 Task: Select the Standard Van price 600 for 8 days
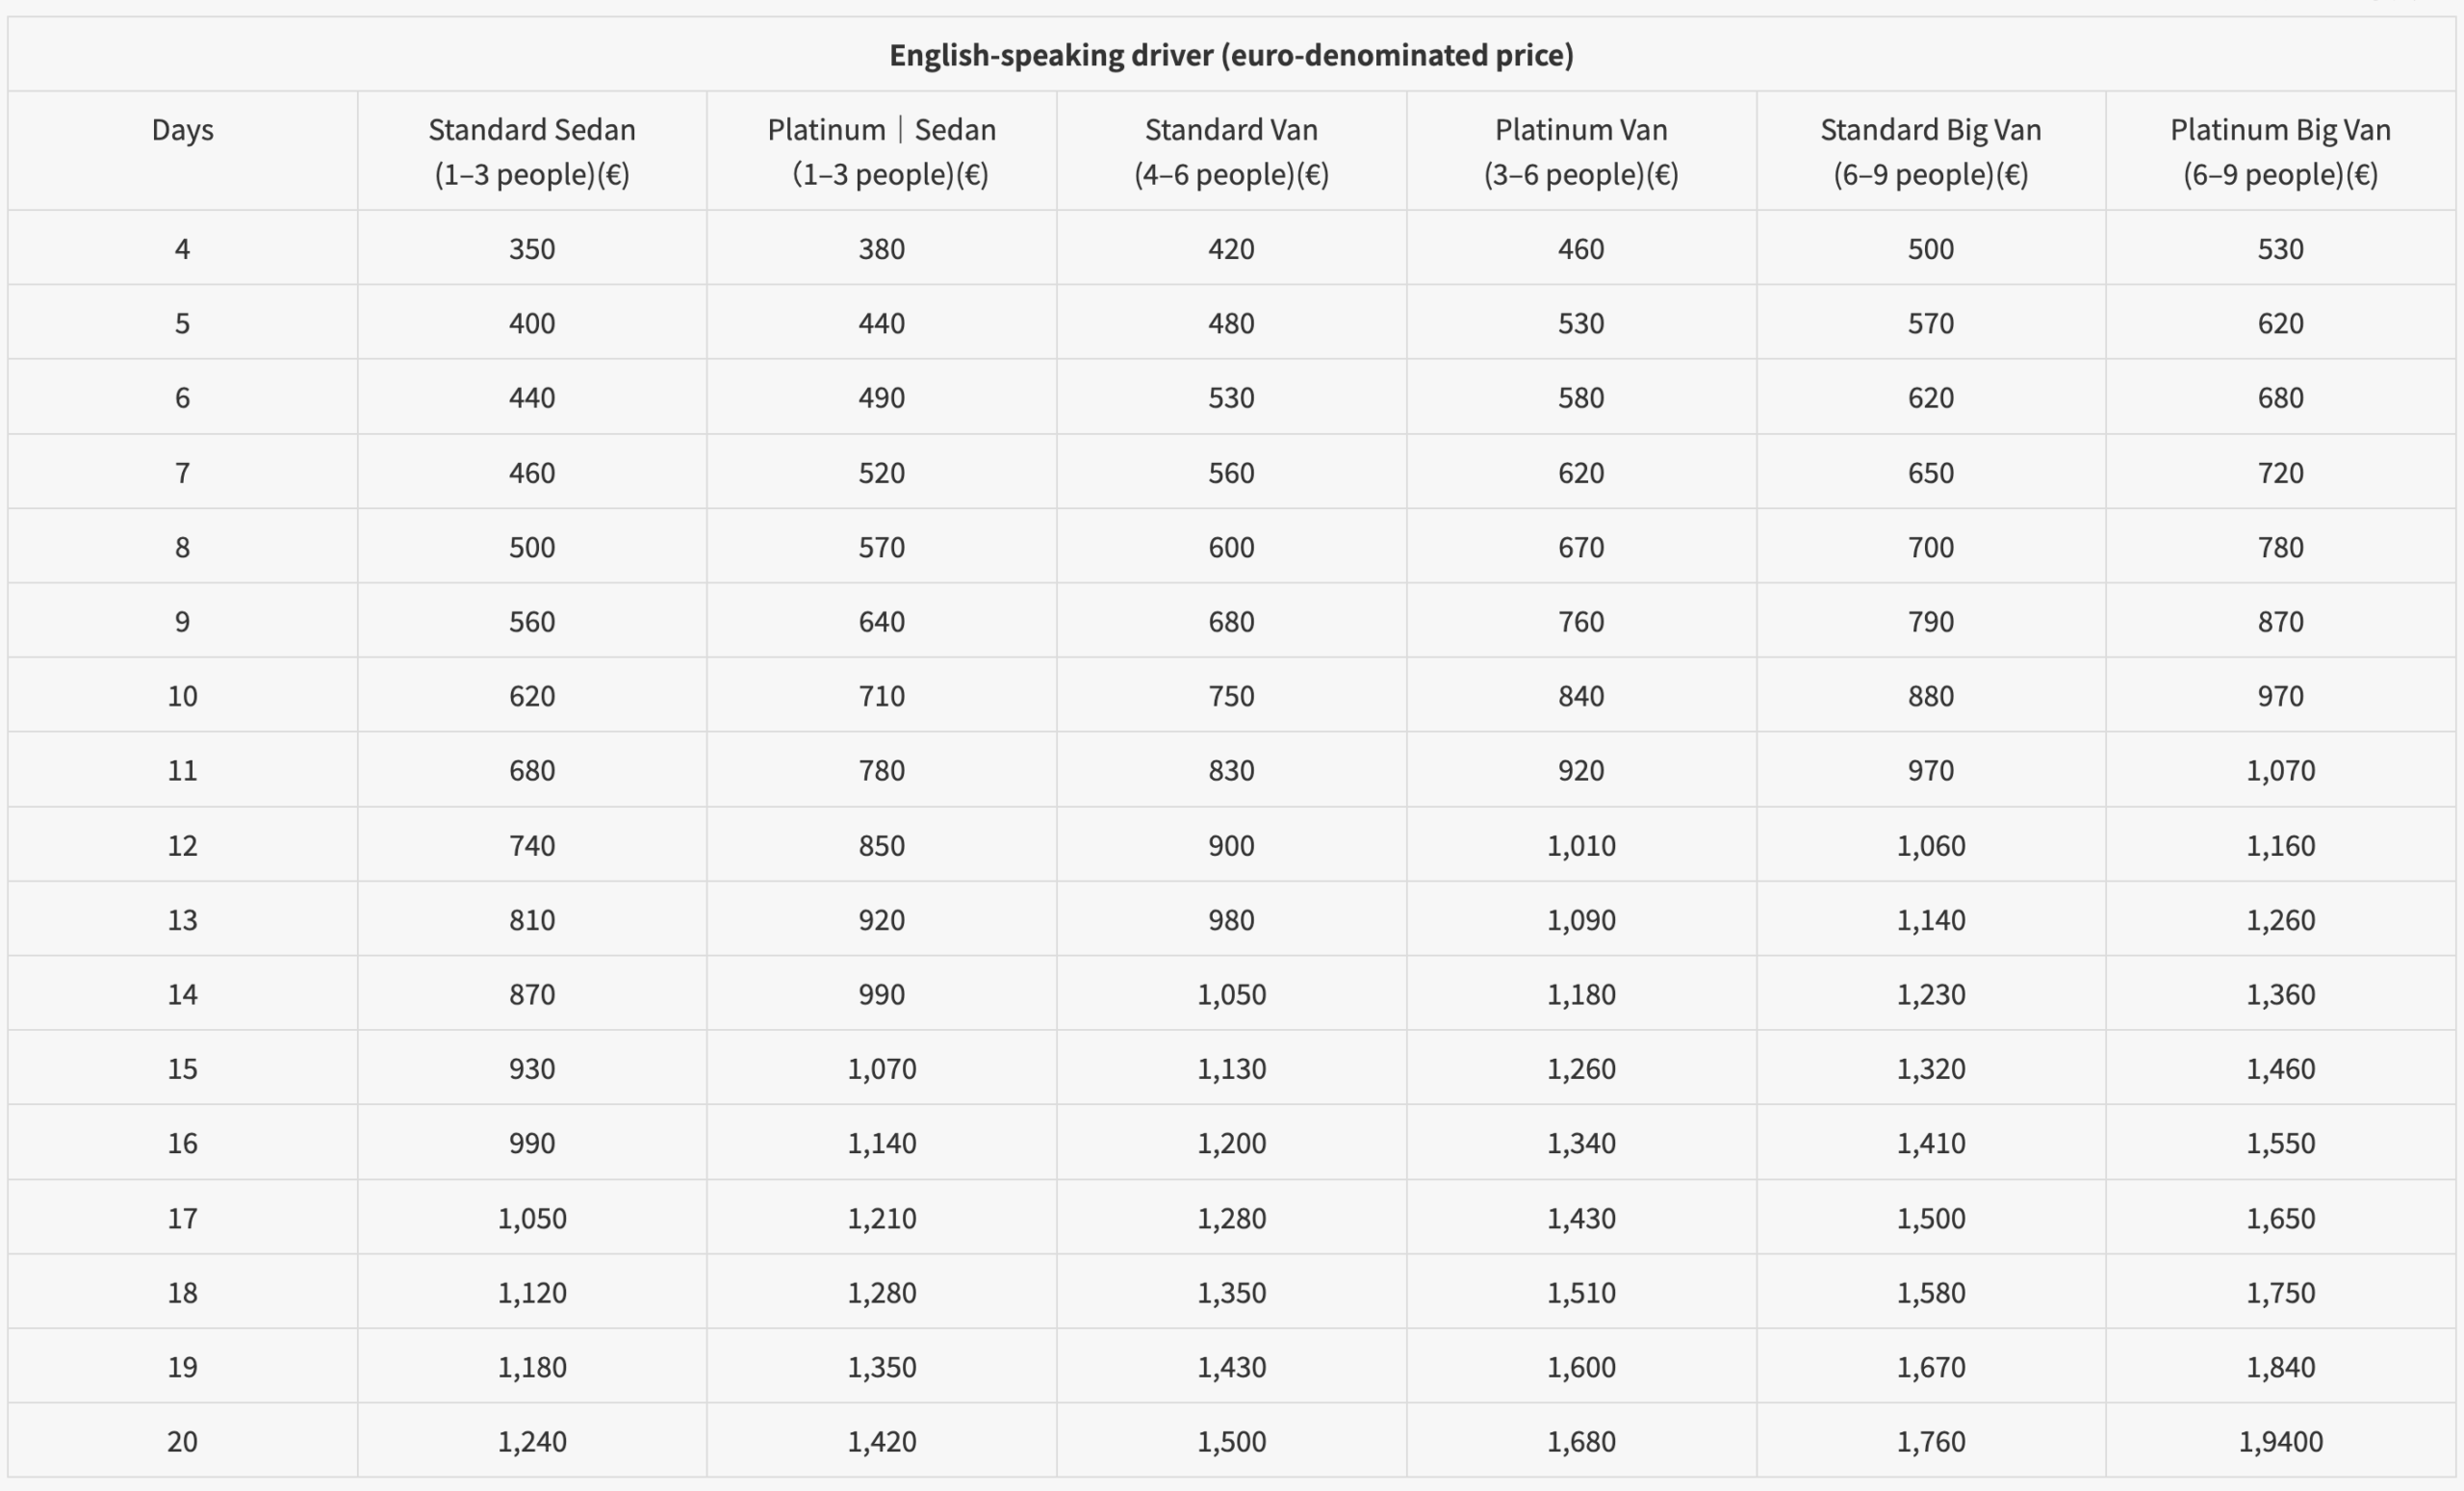(x=1231, y=547)
